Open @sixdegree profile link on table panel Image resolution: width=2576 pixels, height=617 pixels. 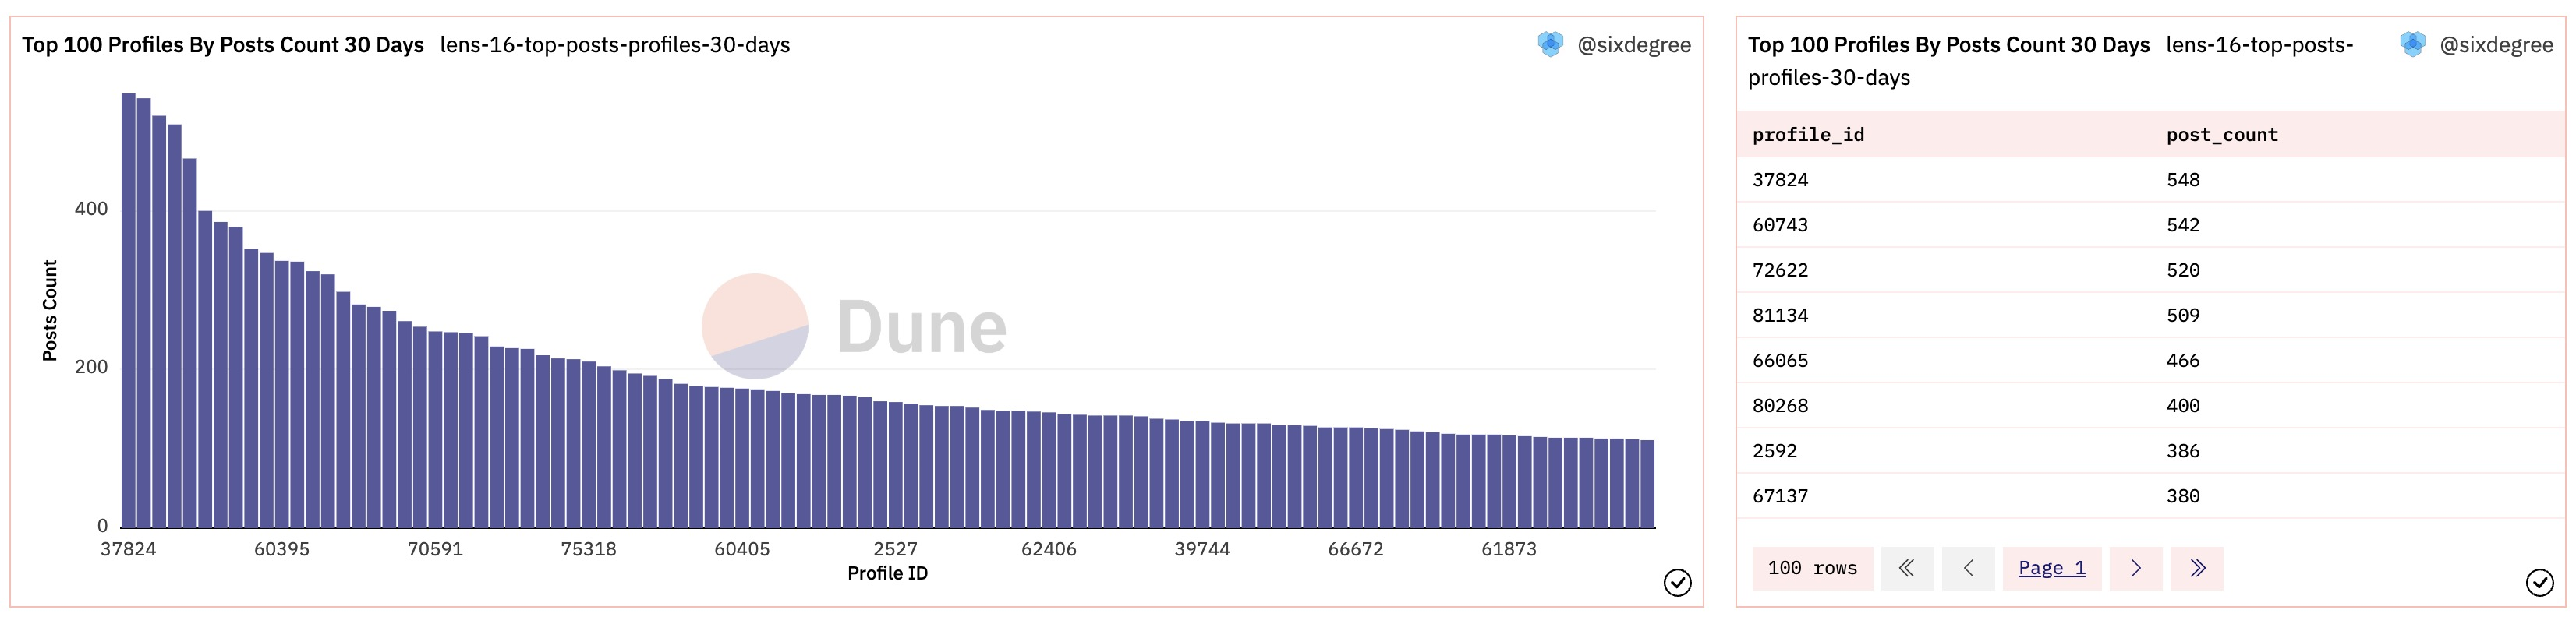(x=2495, y=45)
